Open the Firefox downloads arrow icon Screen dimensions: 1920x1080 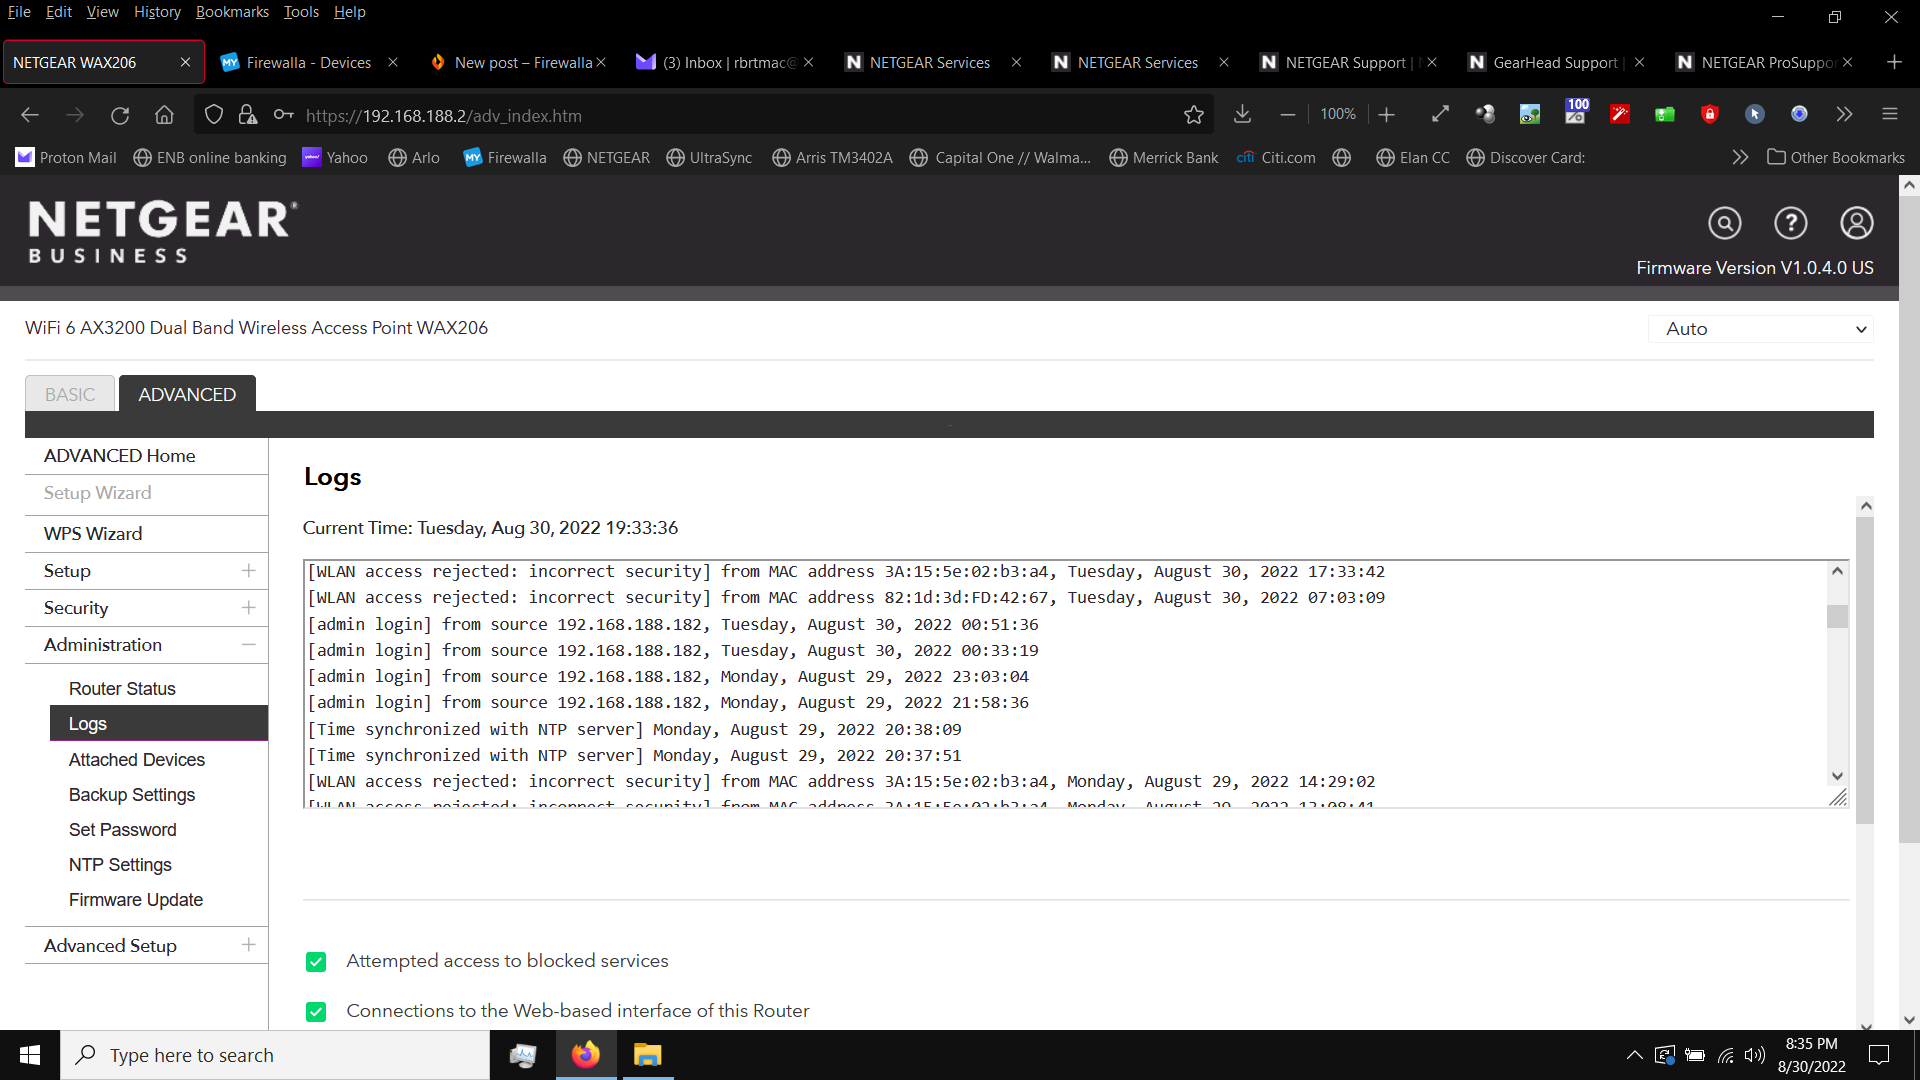[1242, 114]
